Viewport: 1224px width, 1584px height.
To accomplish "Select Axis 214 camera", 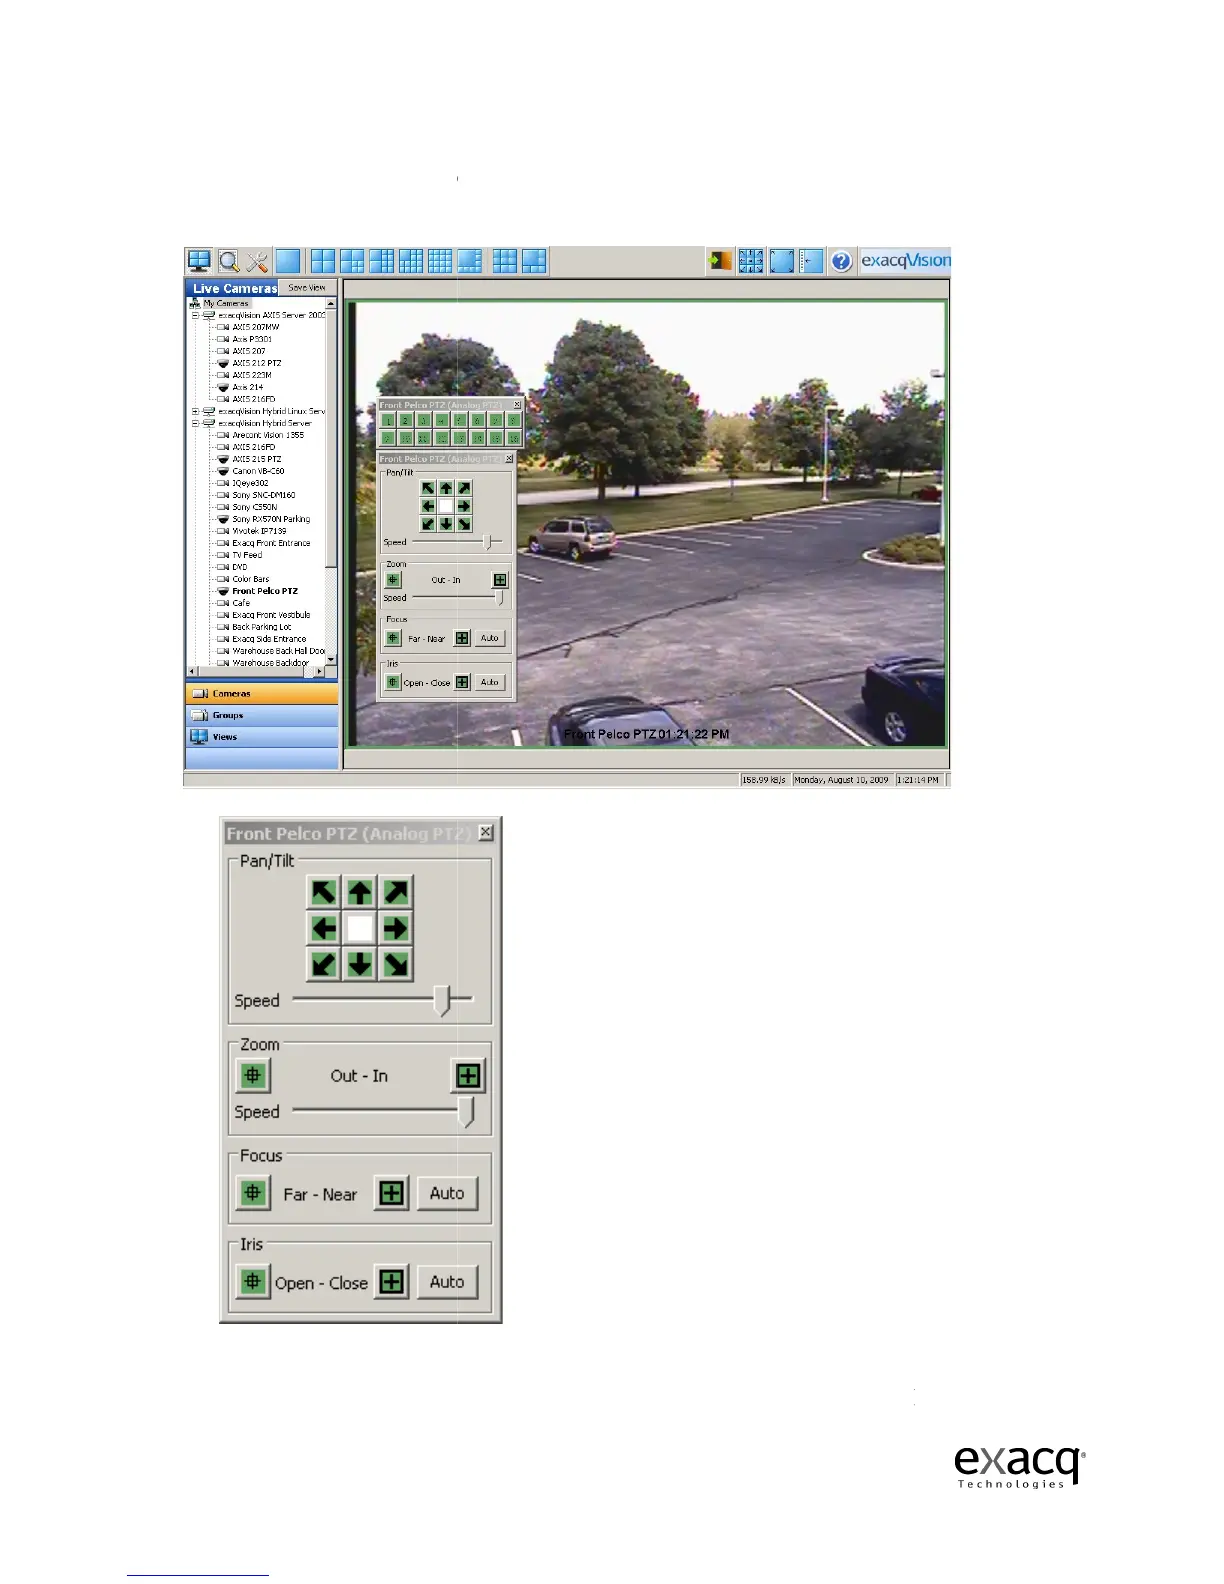I will 248,387.
